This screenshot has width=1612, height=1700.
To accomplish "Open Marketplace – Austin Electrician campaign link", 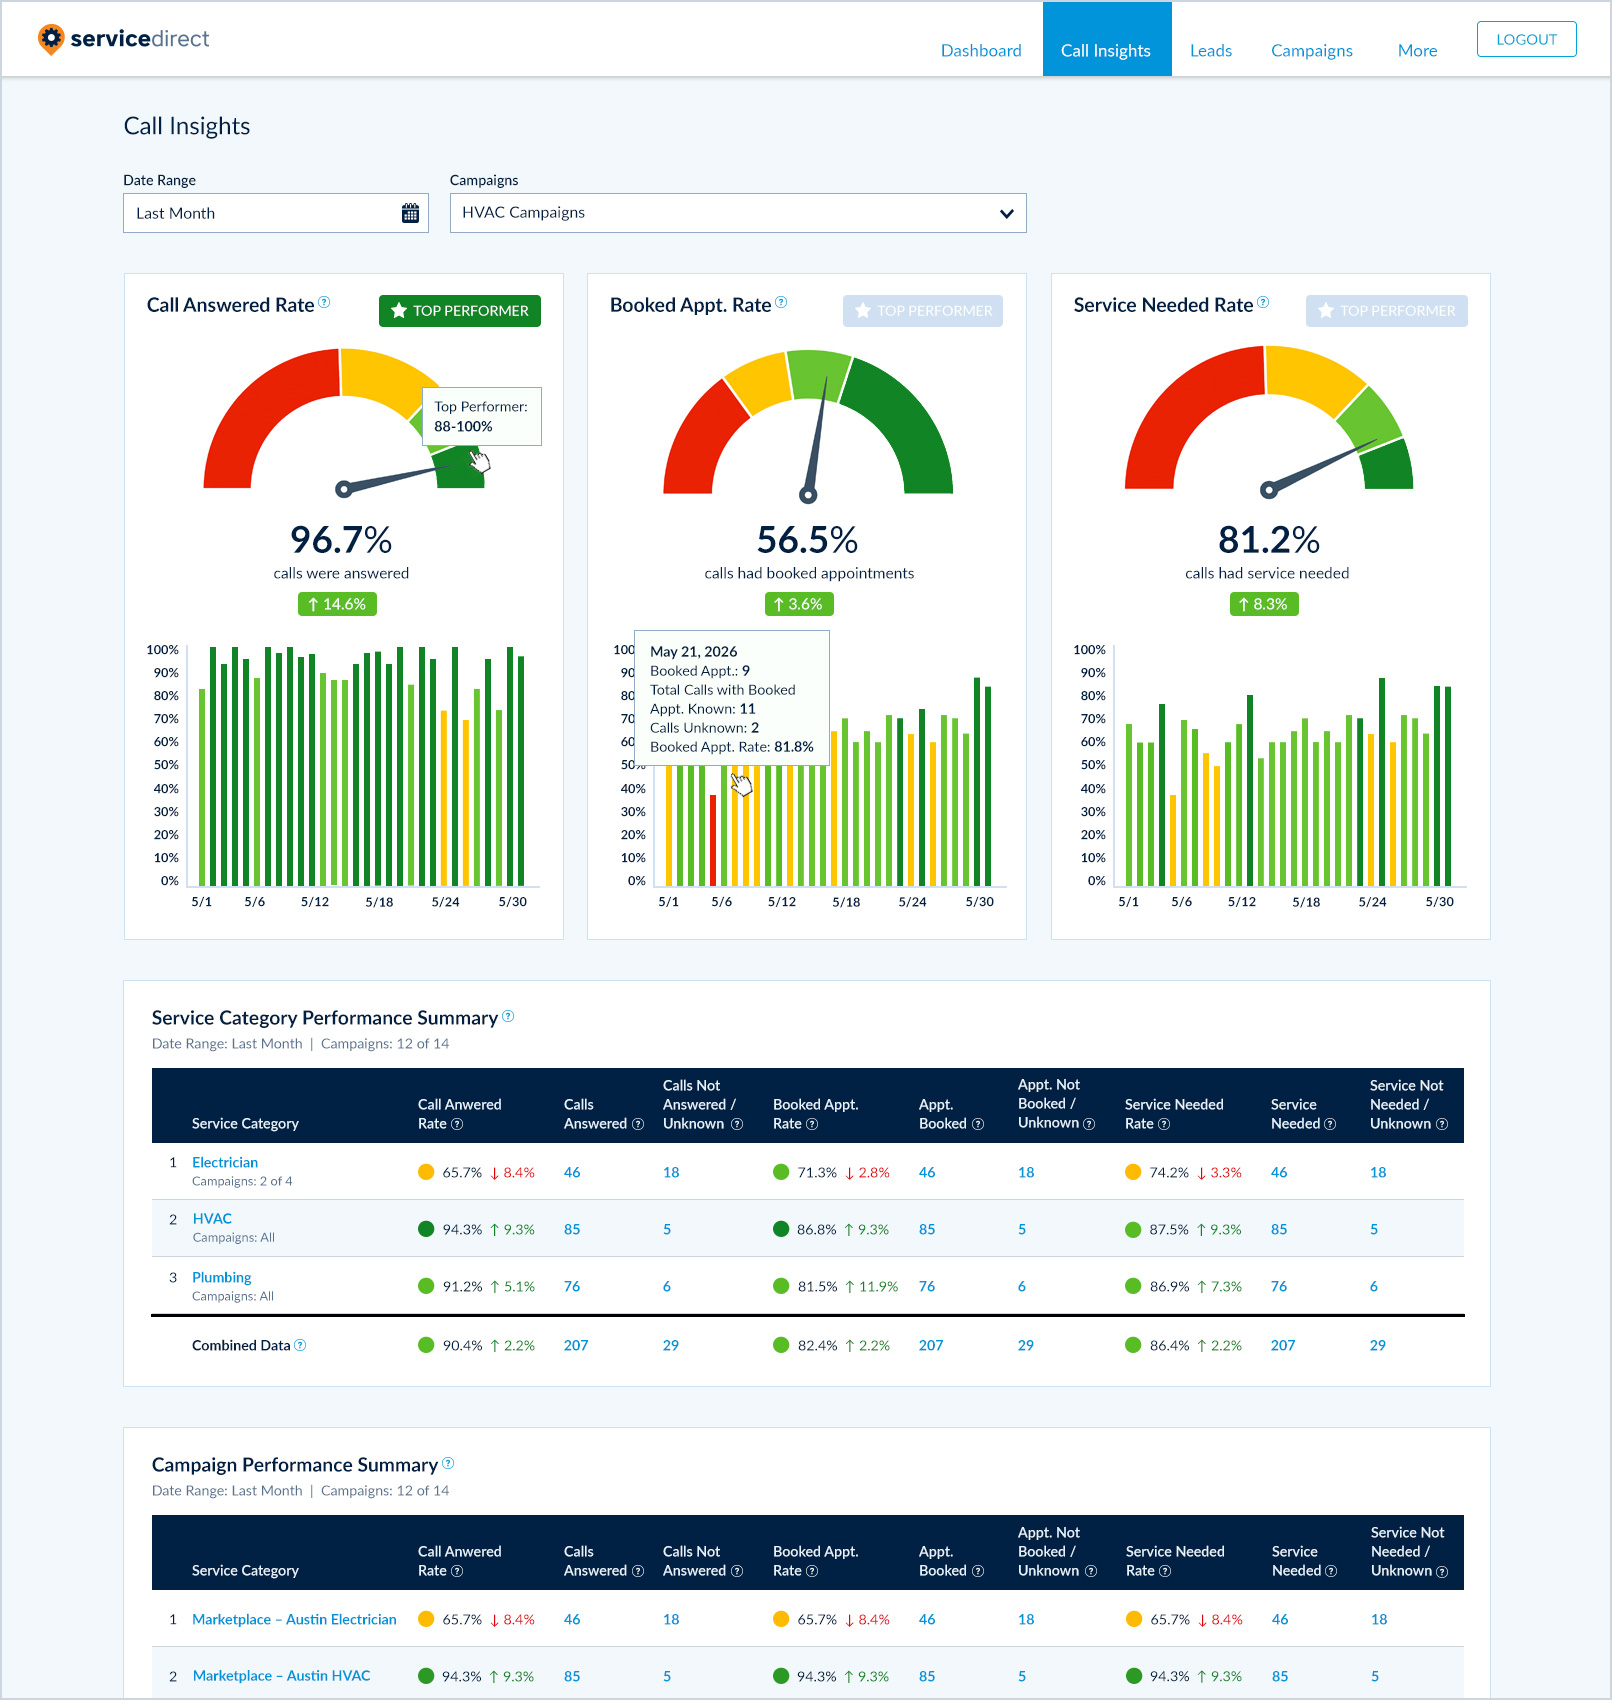I will [x=294, y=1619].
